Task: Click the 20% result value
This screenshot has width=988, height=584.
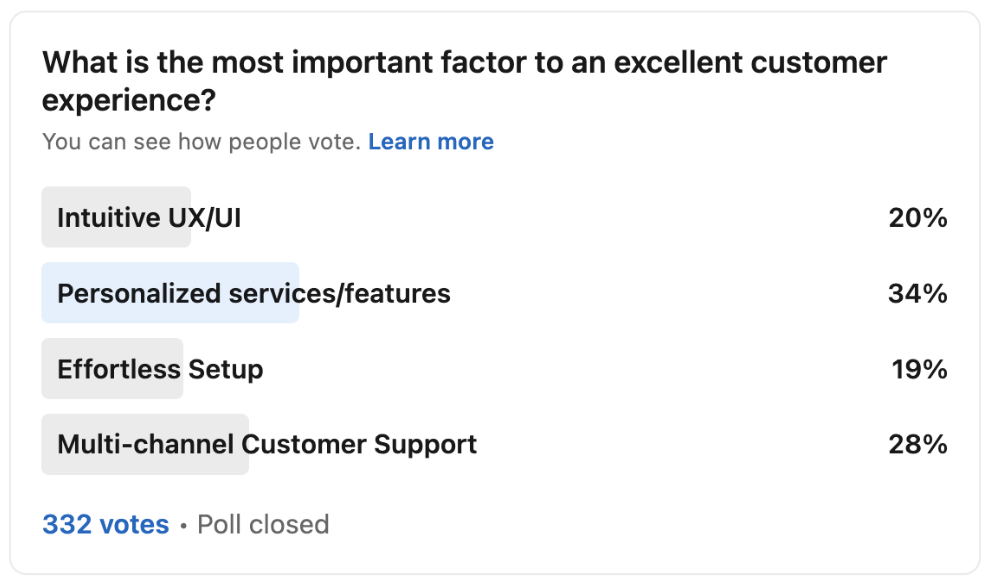Action: point(918,218)
